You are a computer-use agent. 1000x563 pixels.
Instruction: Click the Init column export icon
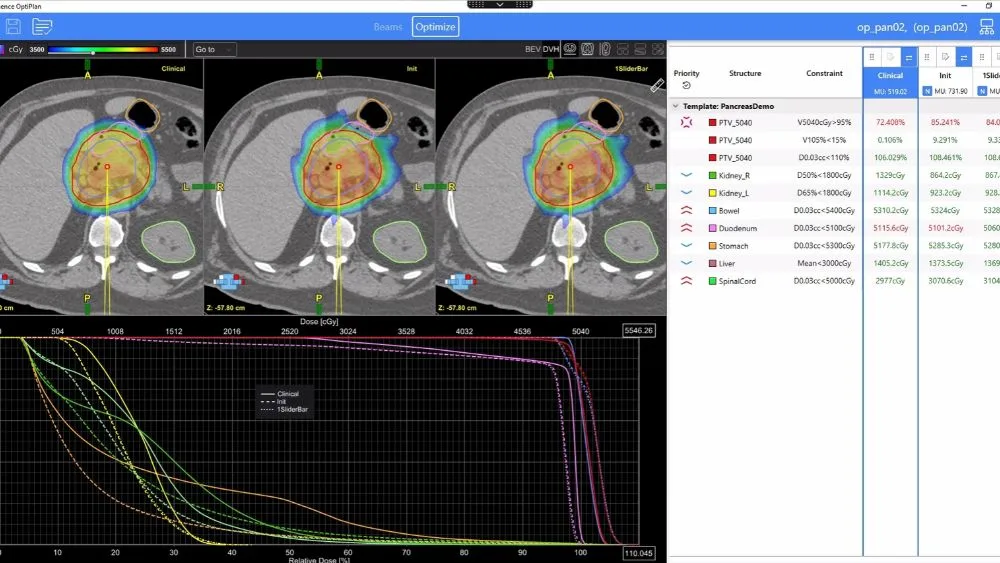coord(945,57)
